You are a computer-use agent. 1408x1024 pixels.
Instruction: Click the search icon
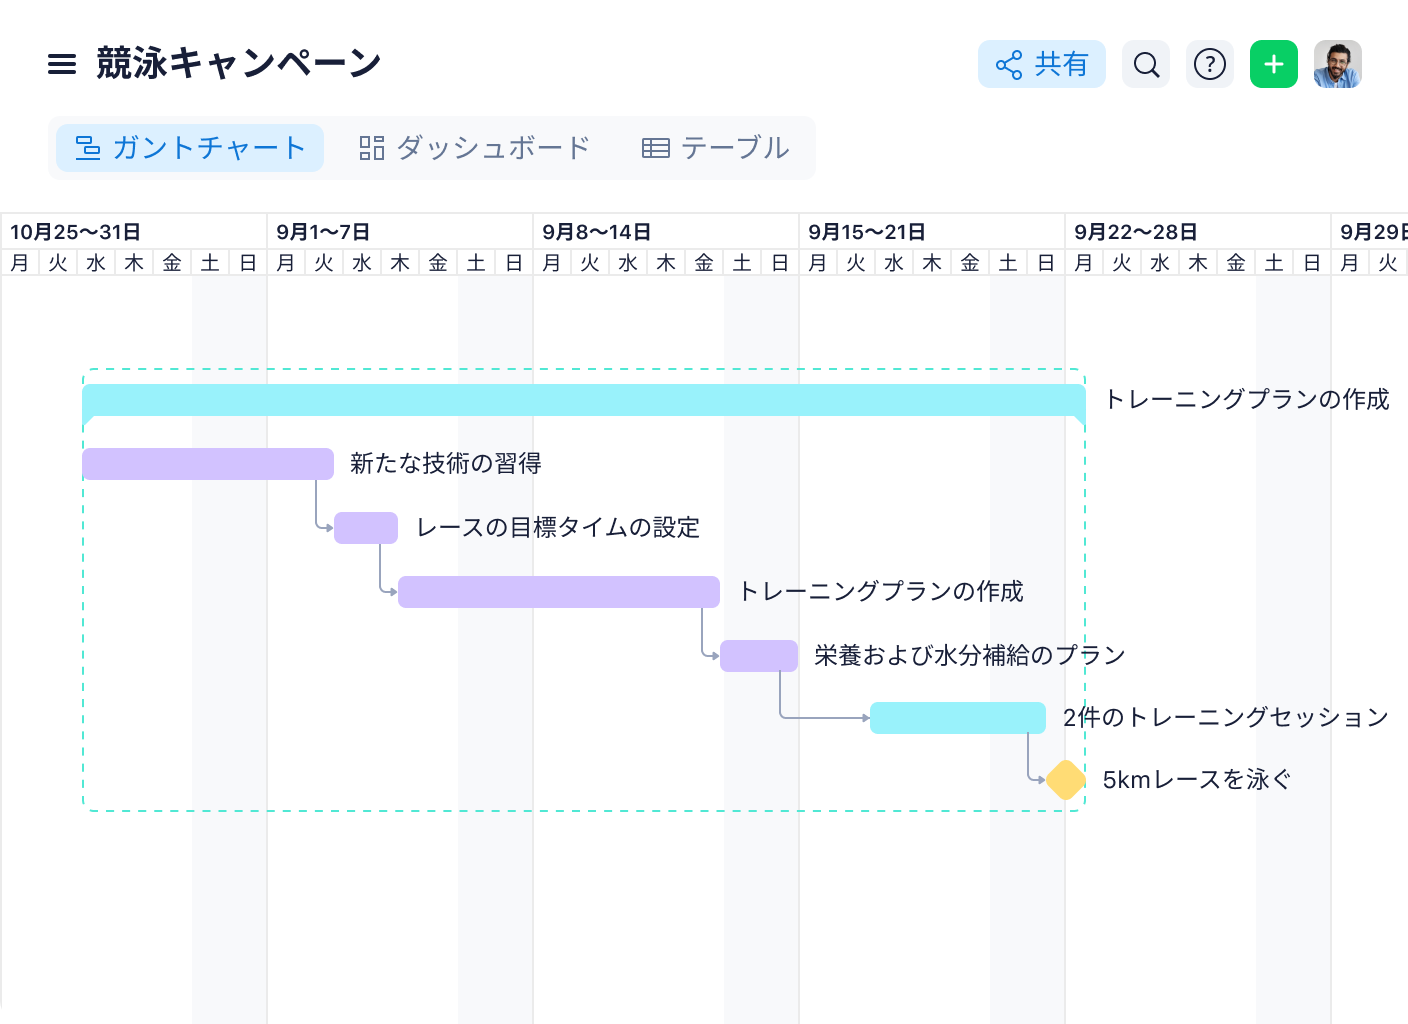pos(1146,63)
